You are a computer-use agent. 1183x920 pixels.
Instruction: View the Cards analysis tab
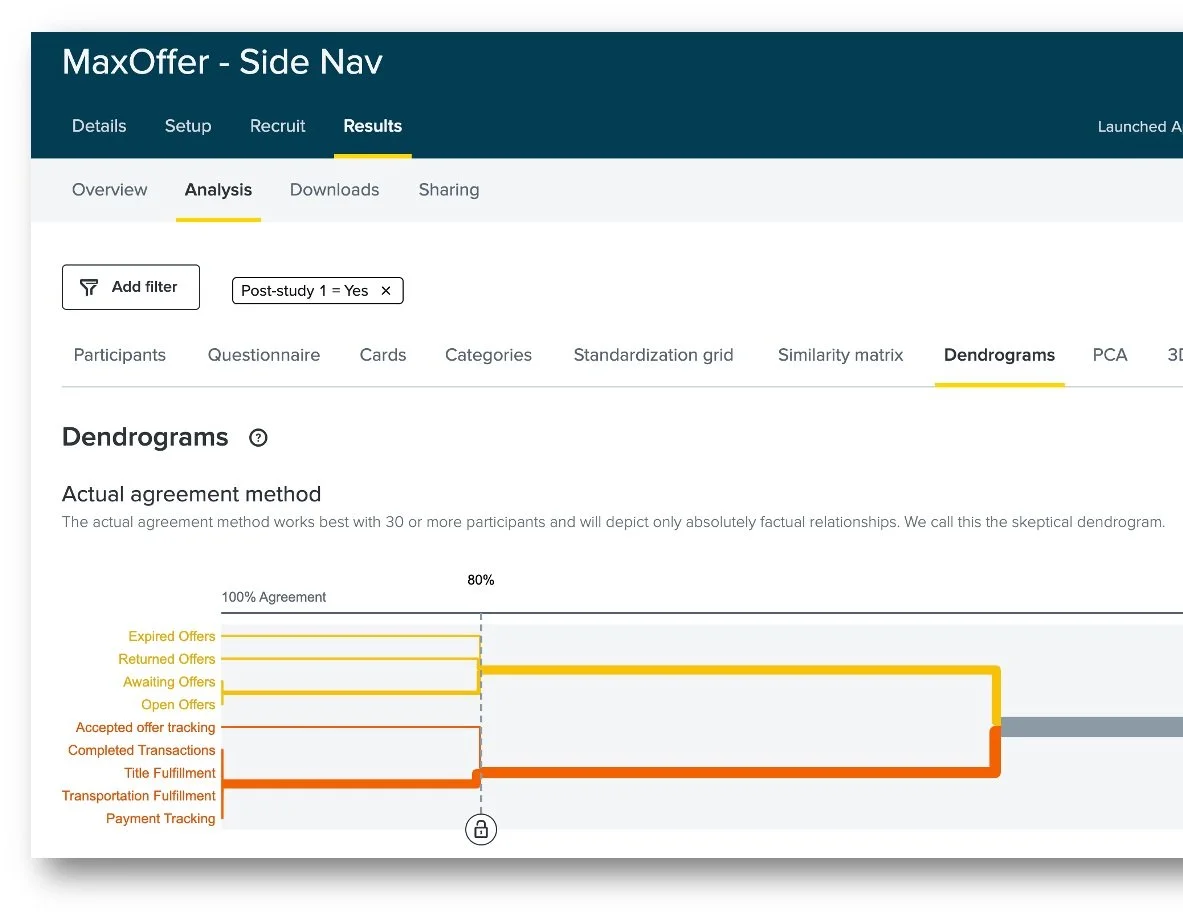[383, 355]
